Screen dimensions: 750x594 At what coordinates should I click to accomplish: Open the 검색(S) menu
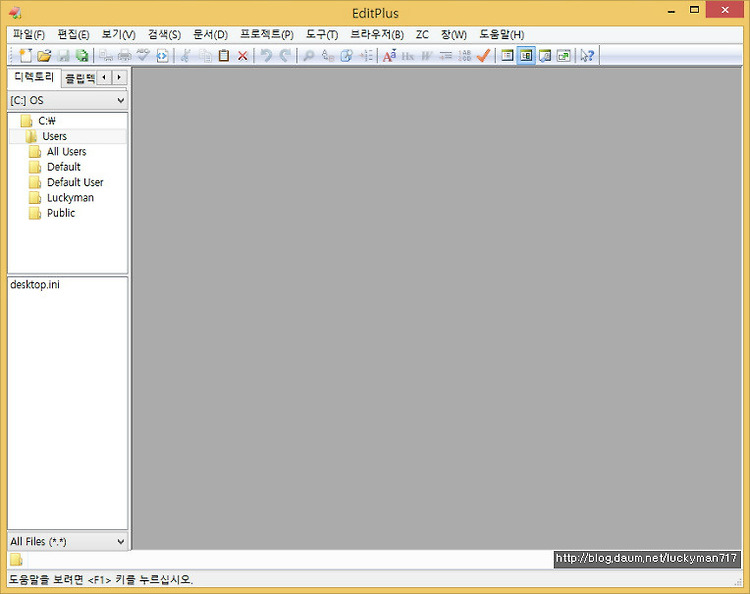pos(164,34)
